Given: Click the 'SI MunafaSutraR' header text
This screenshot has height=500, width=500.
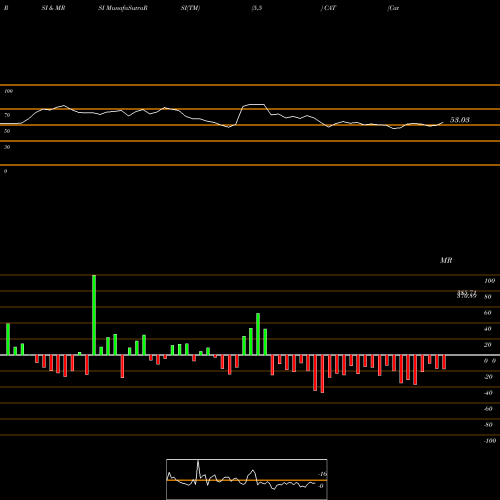Looking at the screenshot, I should click(123, 8).
